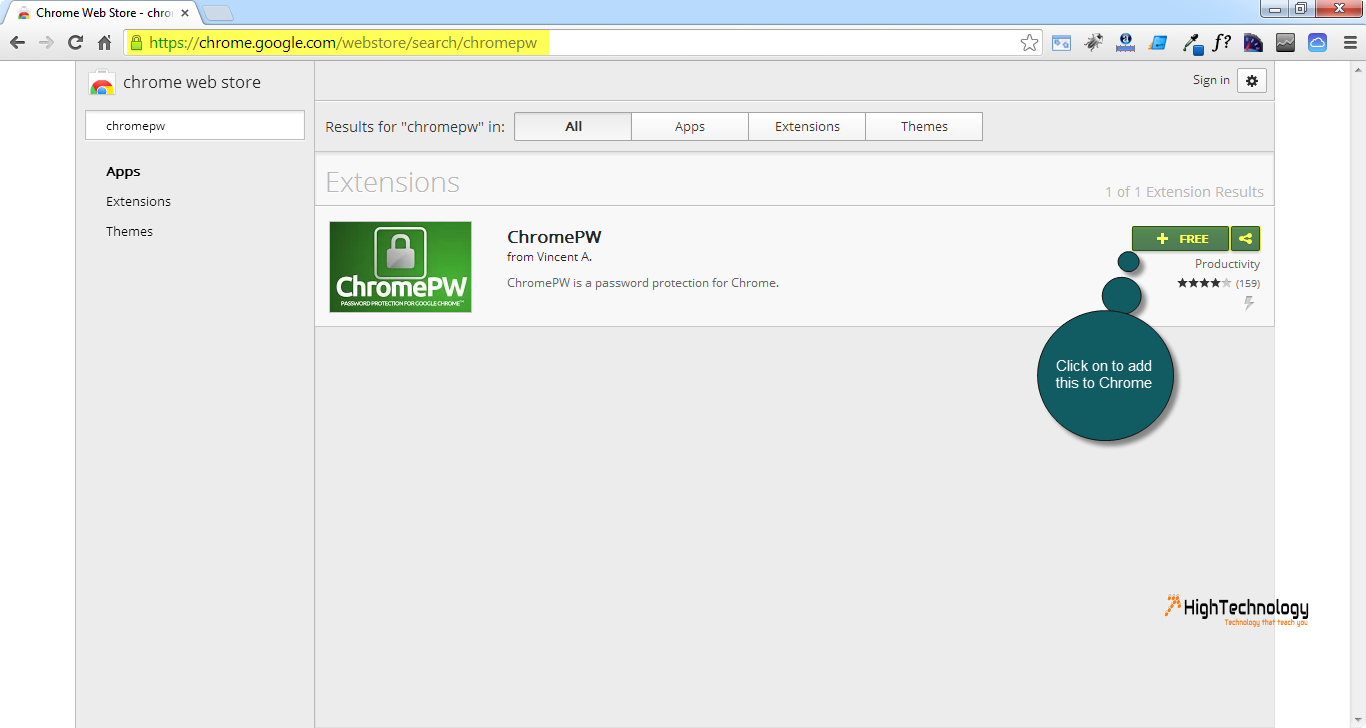Open the window-with-gears extension icon
The width and height of the screenshot is (1366, 728).
point(1061,43)
